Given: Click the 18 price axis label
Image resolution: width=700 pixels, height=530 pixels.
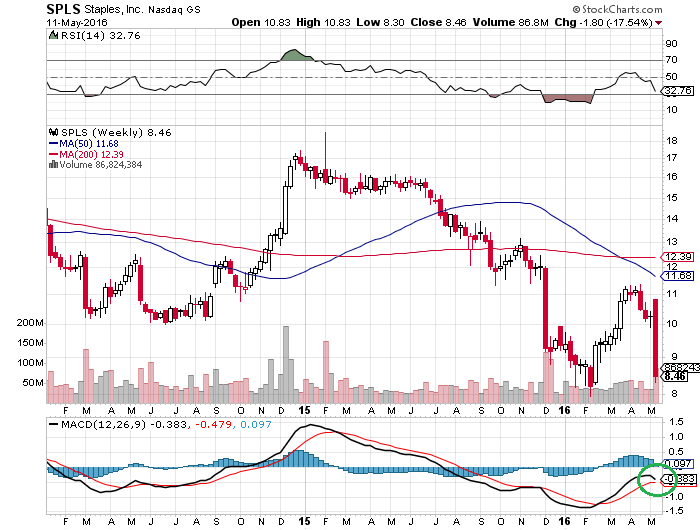Looking at the screenshot, I should 672,141.
